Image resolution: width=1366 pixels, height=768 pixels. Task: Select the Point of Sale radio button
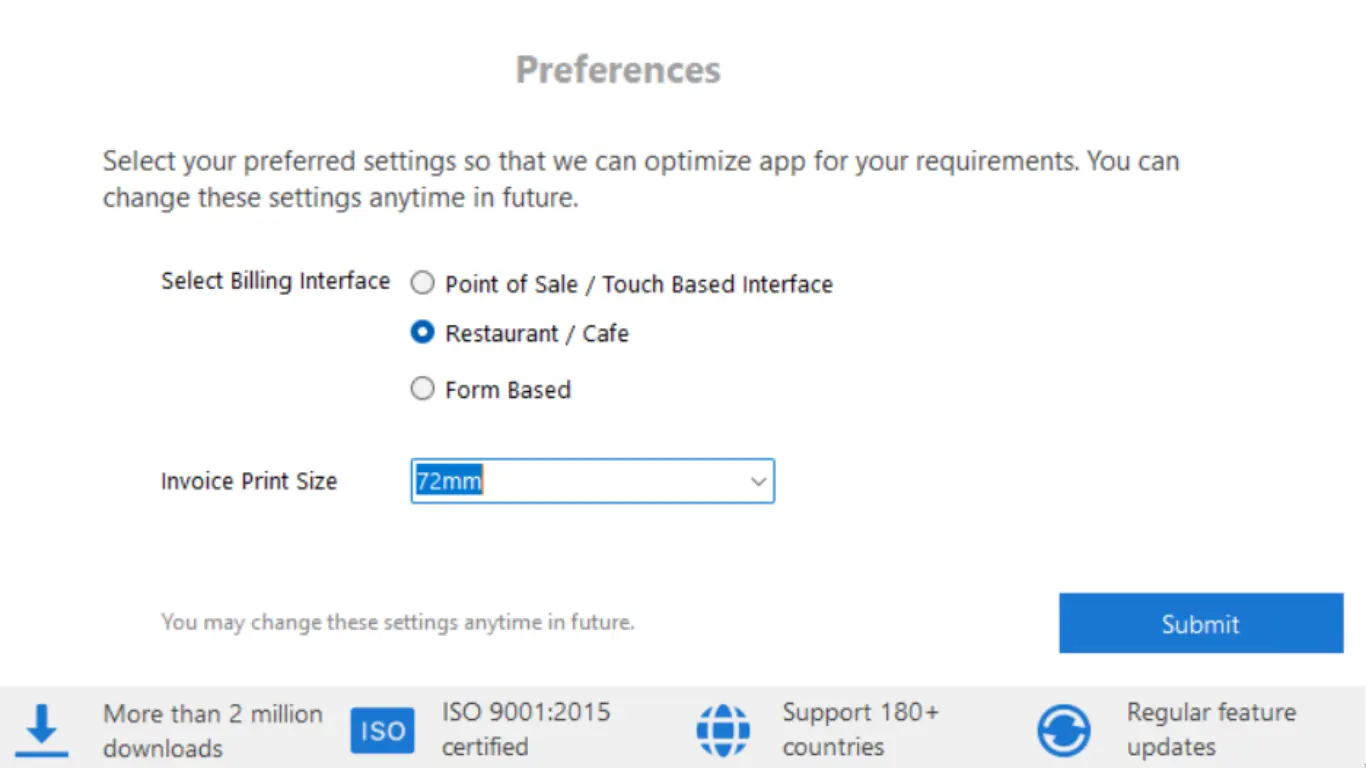tap(423, 284)
